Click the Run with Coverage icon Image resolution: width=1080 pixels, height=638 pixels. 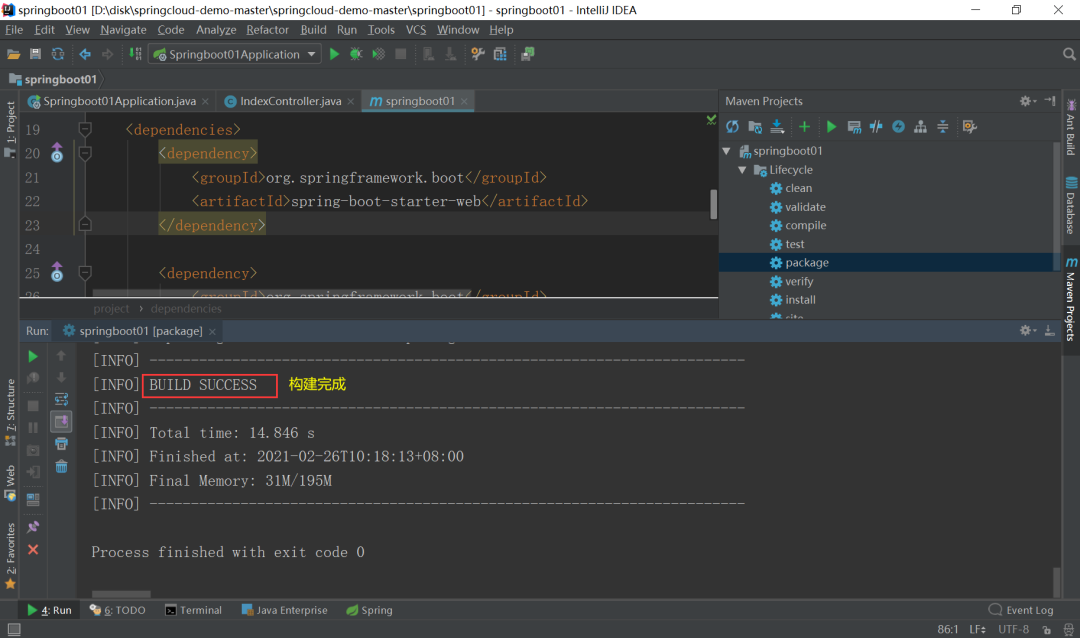click(x=378, y=54)
